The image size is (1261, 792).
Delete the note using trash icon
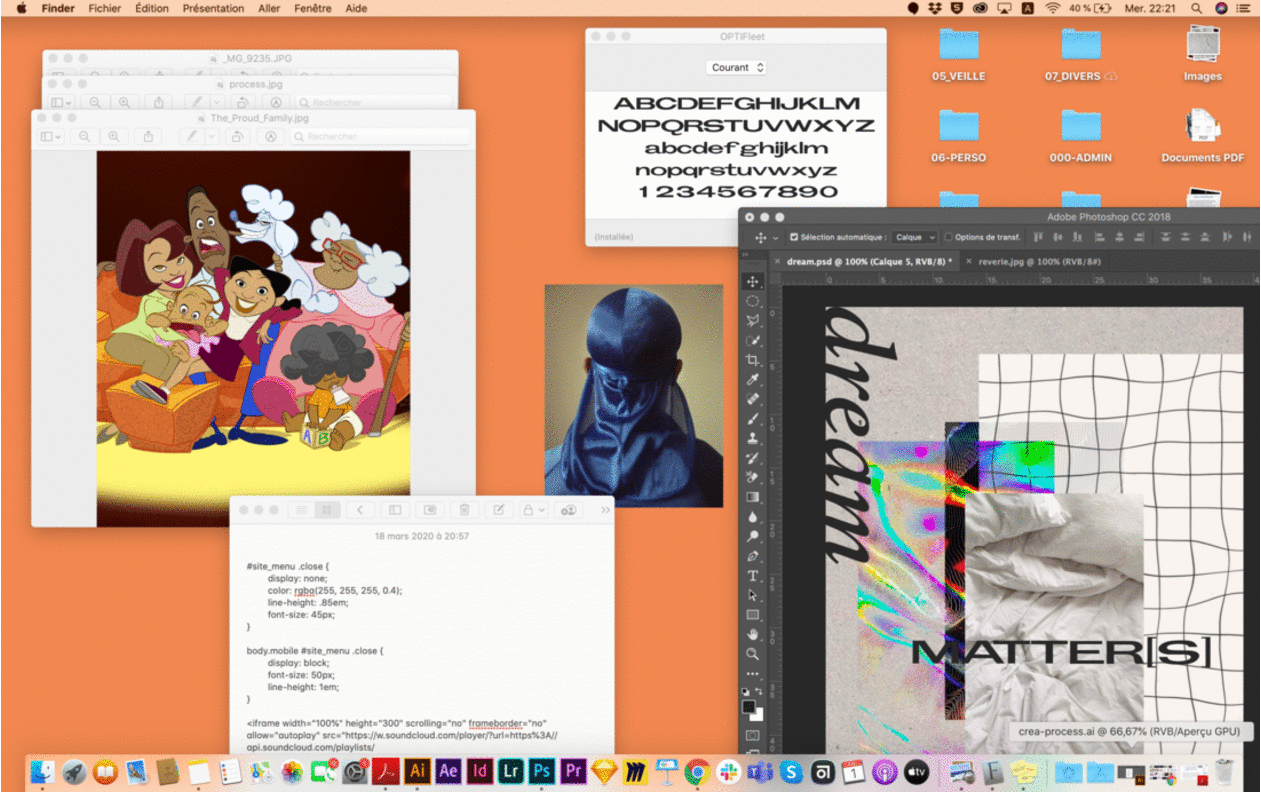coord(464,510)
